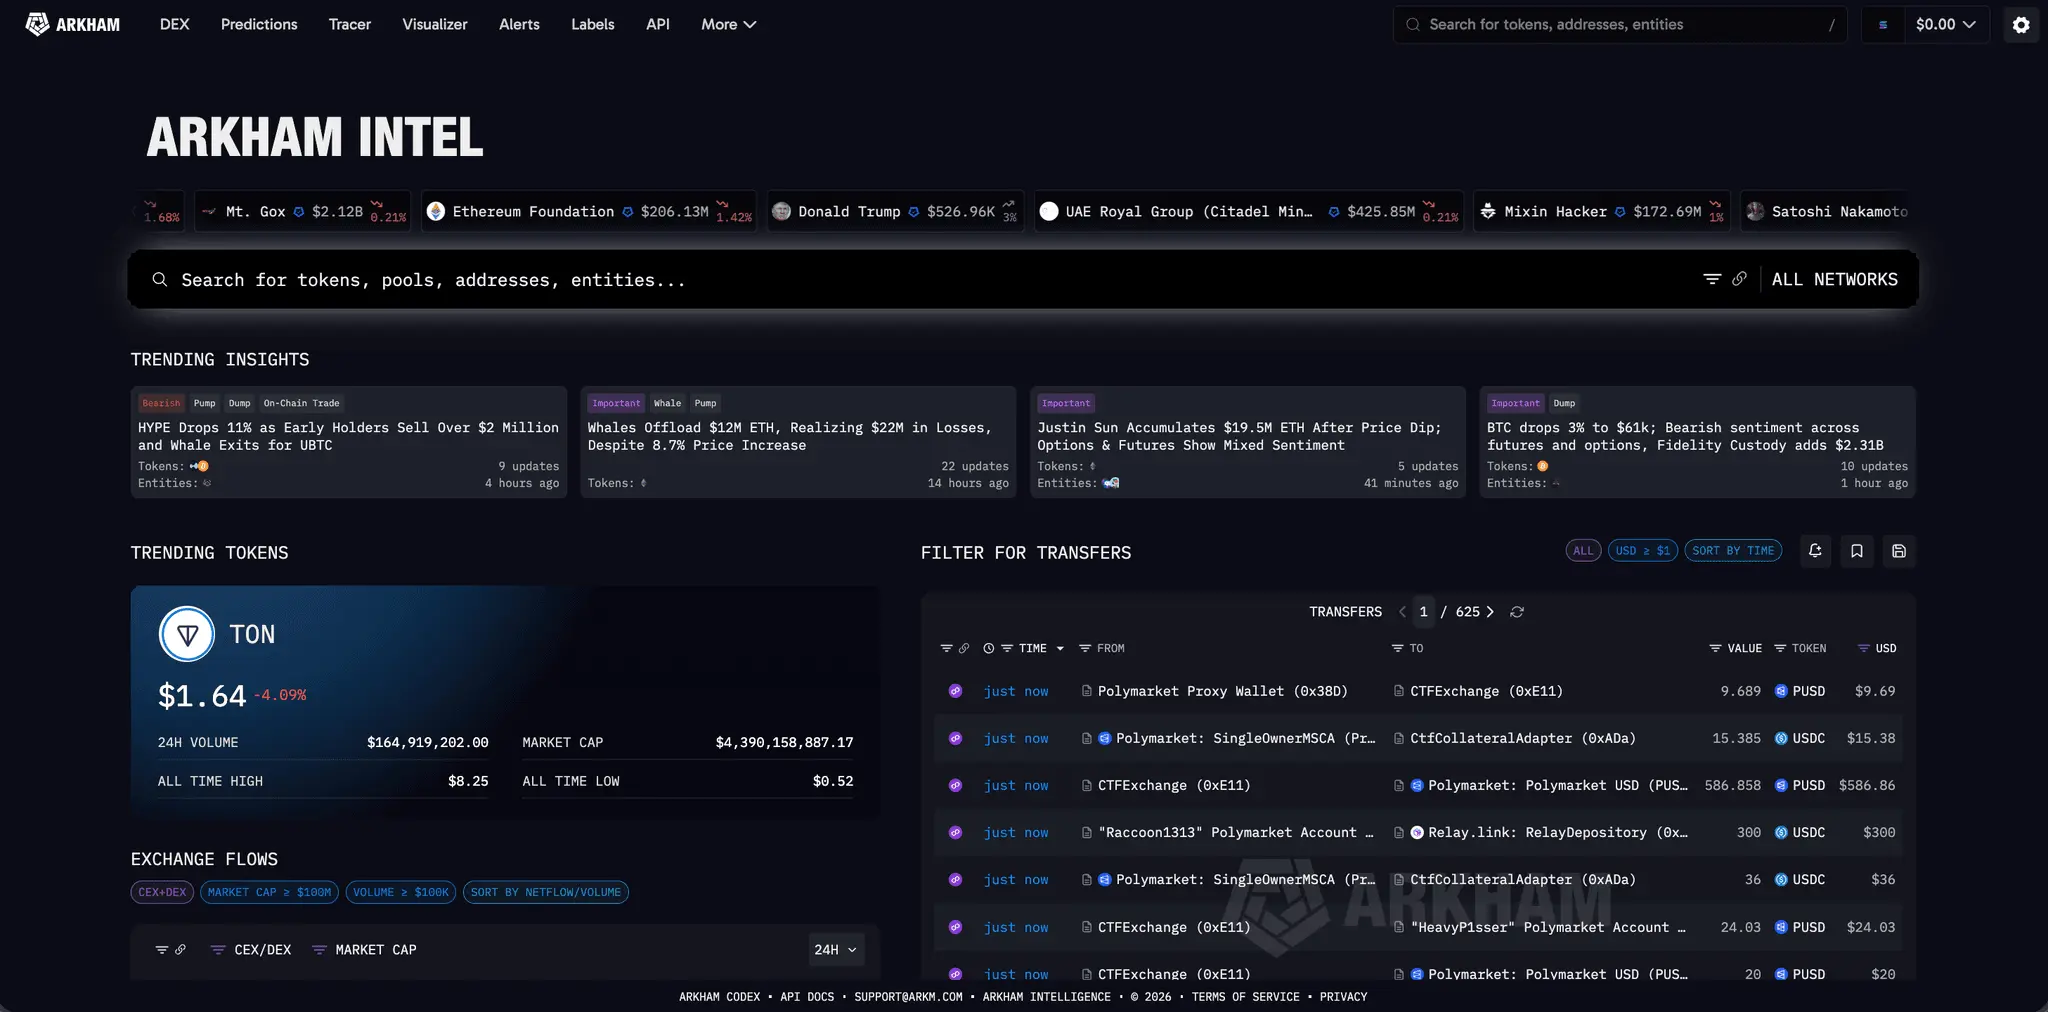This screenshot has height=1012, width=2048.
Task: Click chain link icon in main search bar
Action: coord(1739,279)
